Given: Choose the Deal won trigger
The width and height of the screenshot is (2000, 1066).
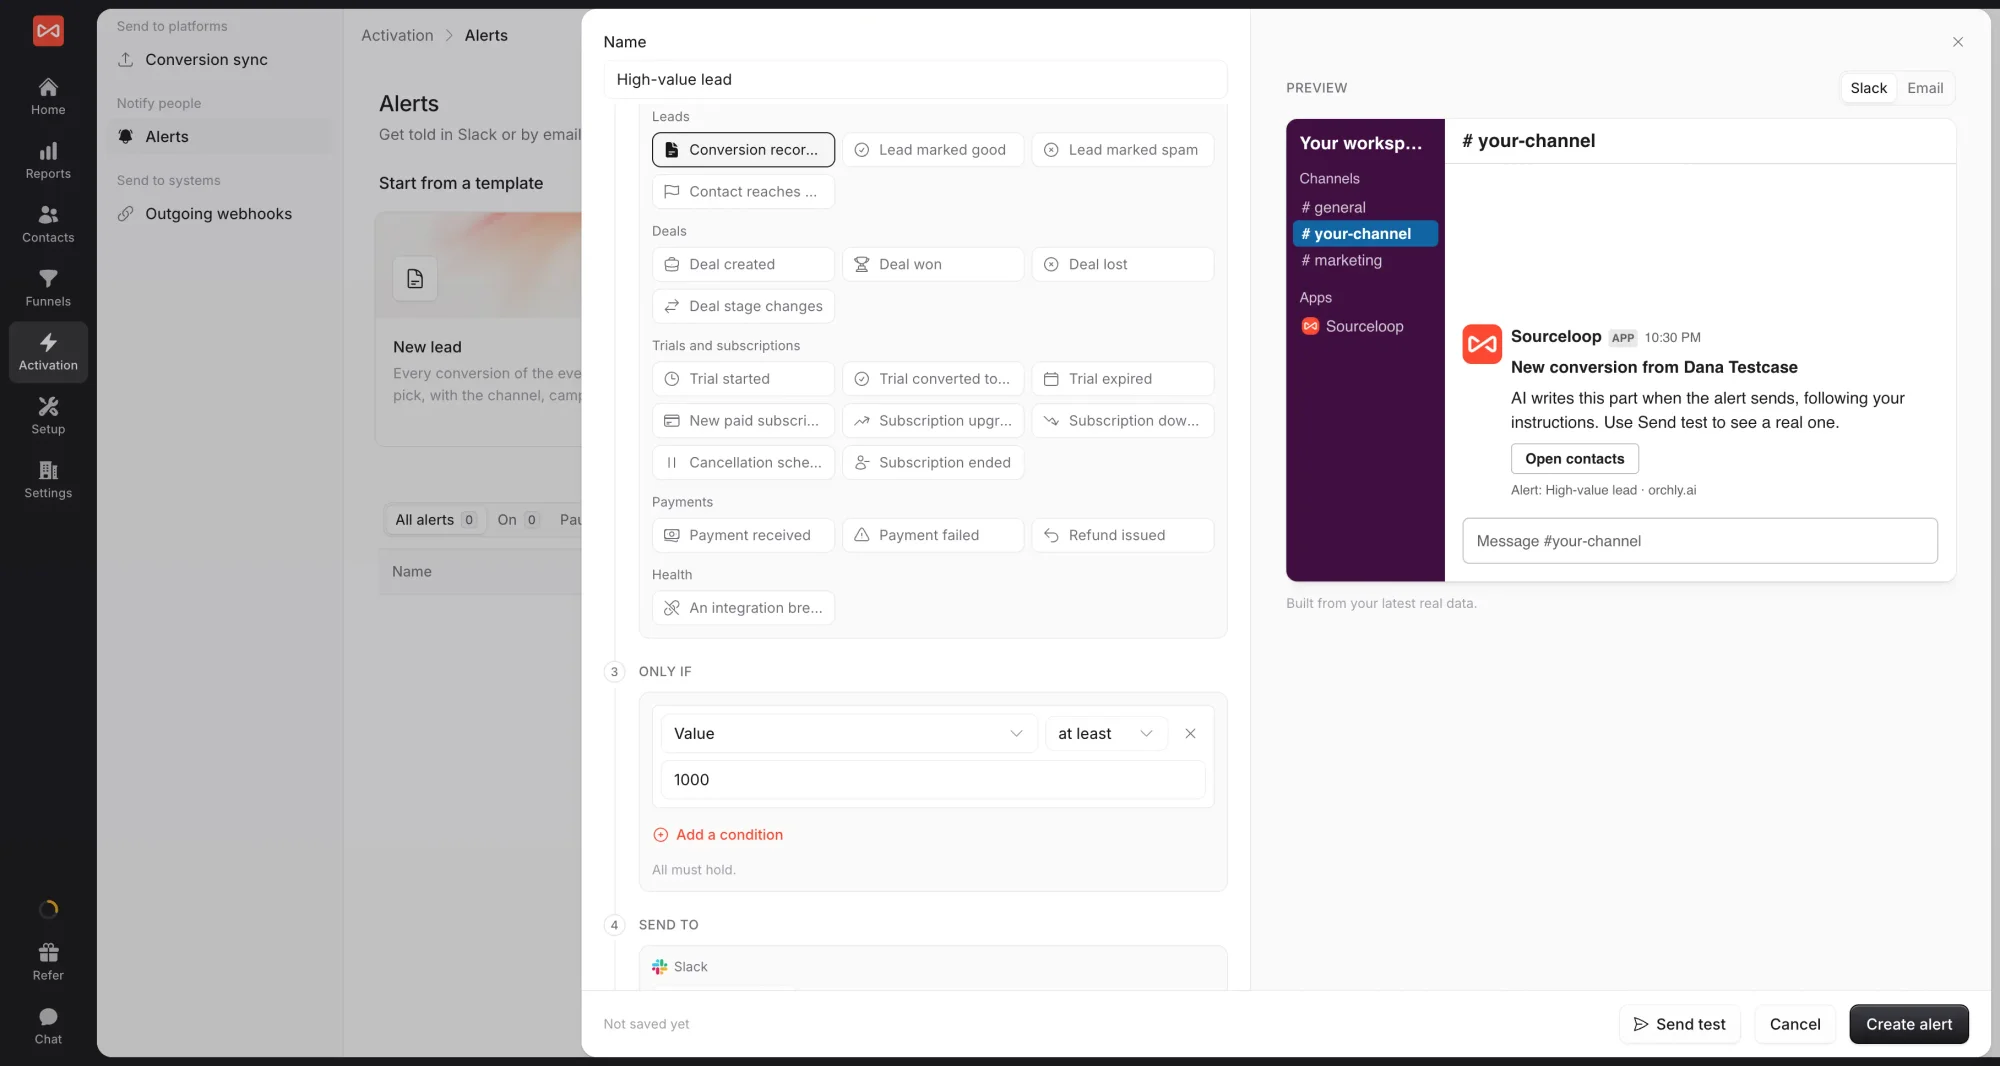Looking at the screenshot, I should [933, 264].
